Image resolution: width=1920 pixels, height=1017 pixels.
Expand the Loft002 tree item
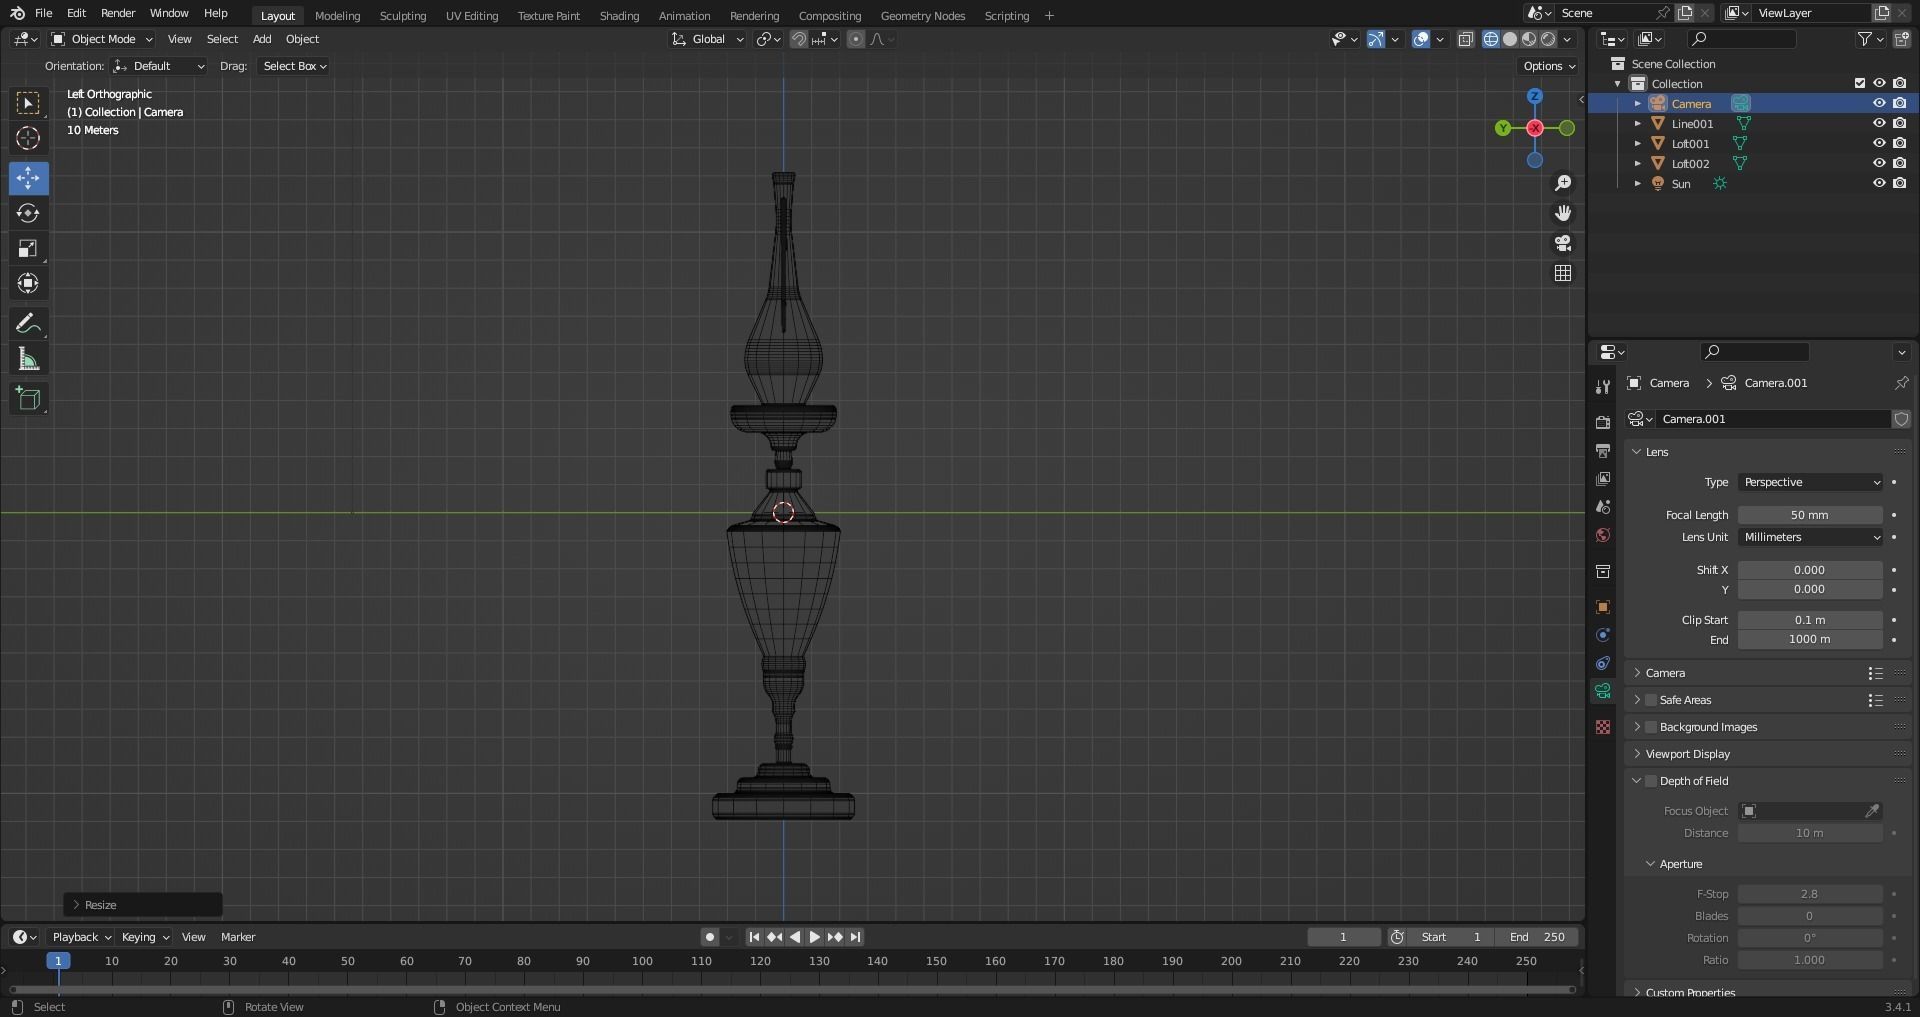1637,163
